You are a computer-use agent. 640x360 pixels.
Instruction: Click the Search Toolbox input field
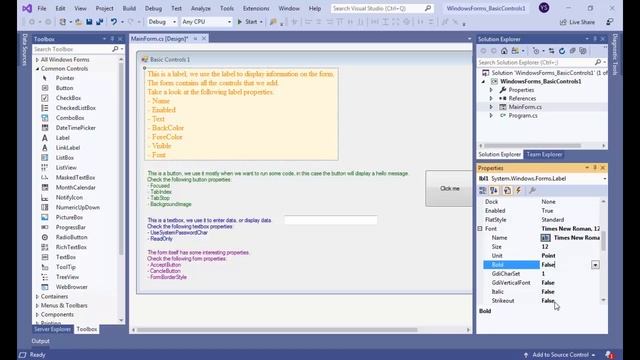[x=73, y=49]
